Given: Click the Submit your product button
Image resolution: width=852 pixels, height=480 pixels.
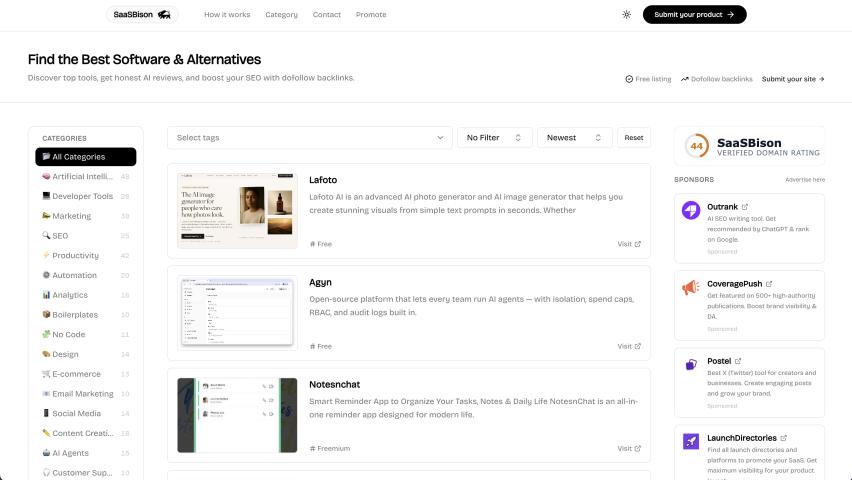Looking at the screenshot, I should tap(694, 15).
